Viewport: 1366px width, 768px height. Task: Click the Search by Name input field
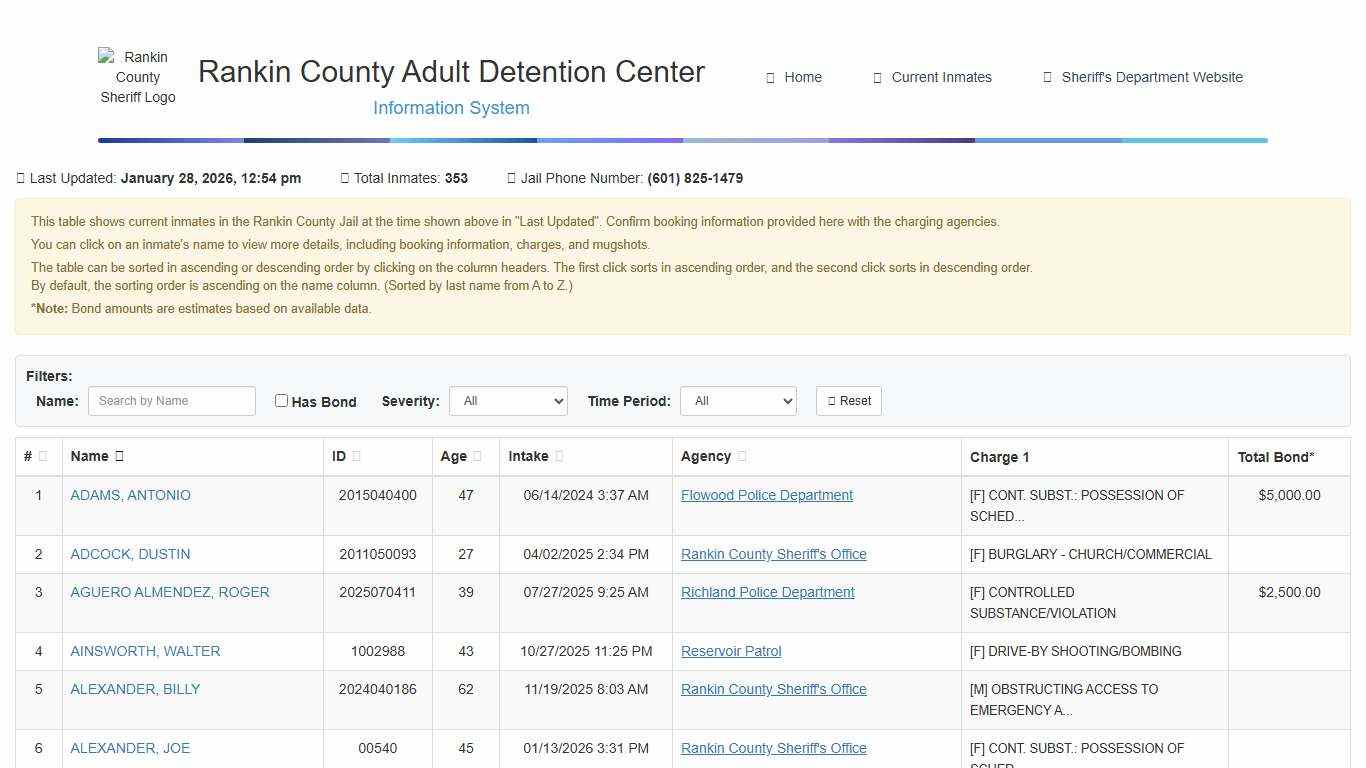coord(171,400)
